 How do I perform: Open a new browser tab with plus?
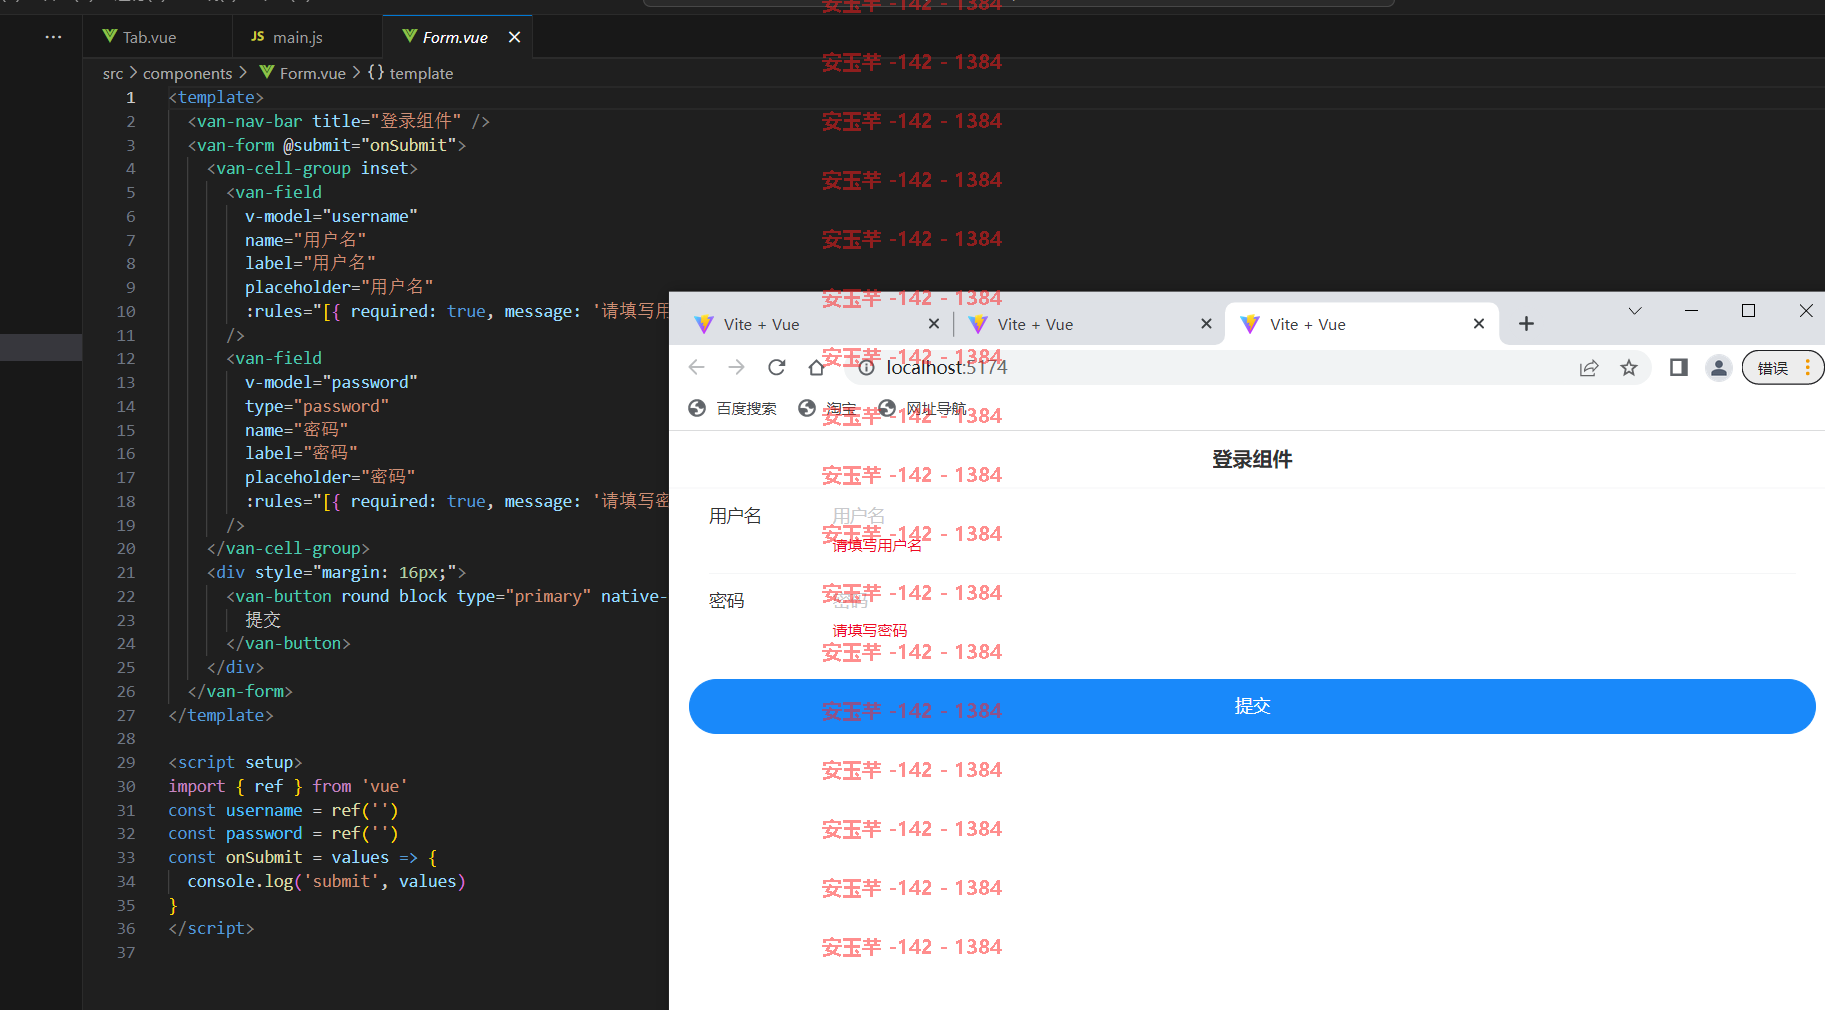pos(1526,324)
